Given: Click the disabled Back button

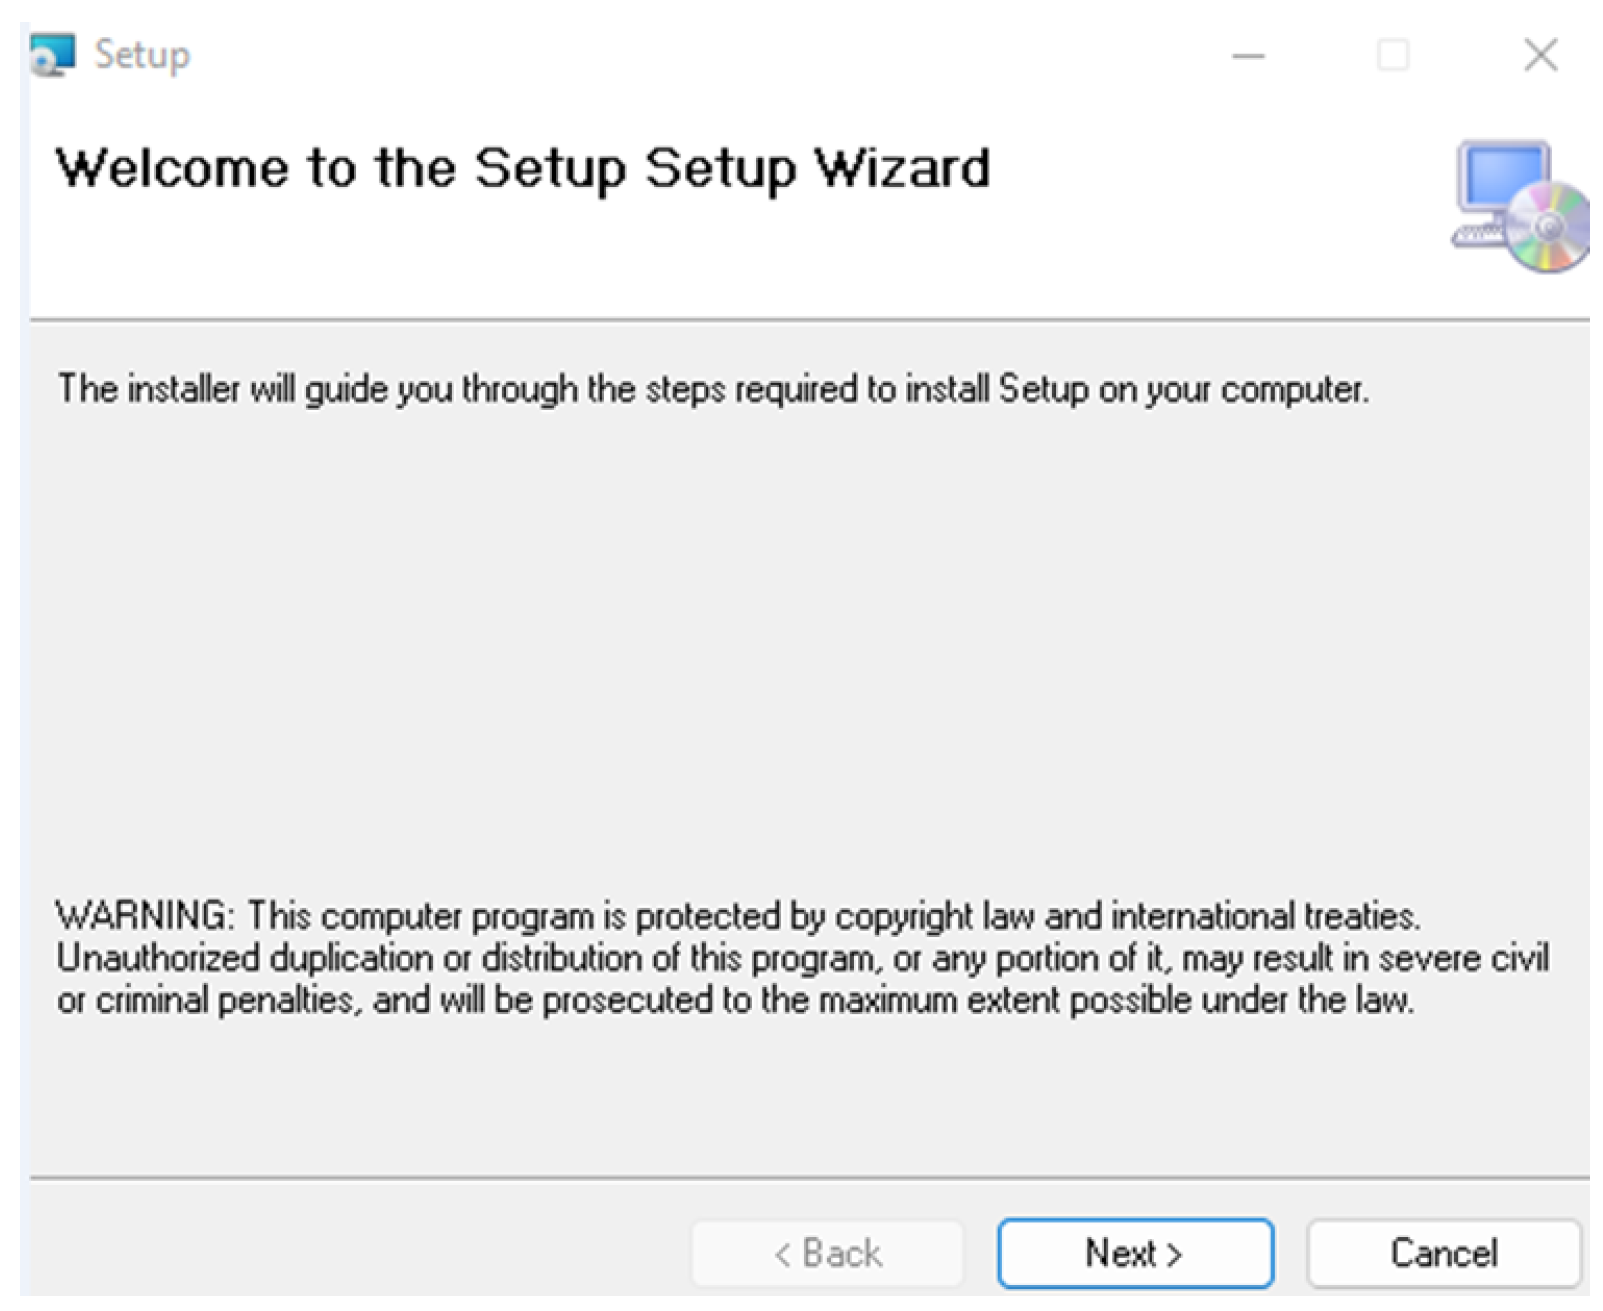Looking at the screenshot, I should point(828,1253).
